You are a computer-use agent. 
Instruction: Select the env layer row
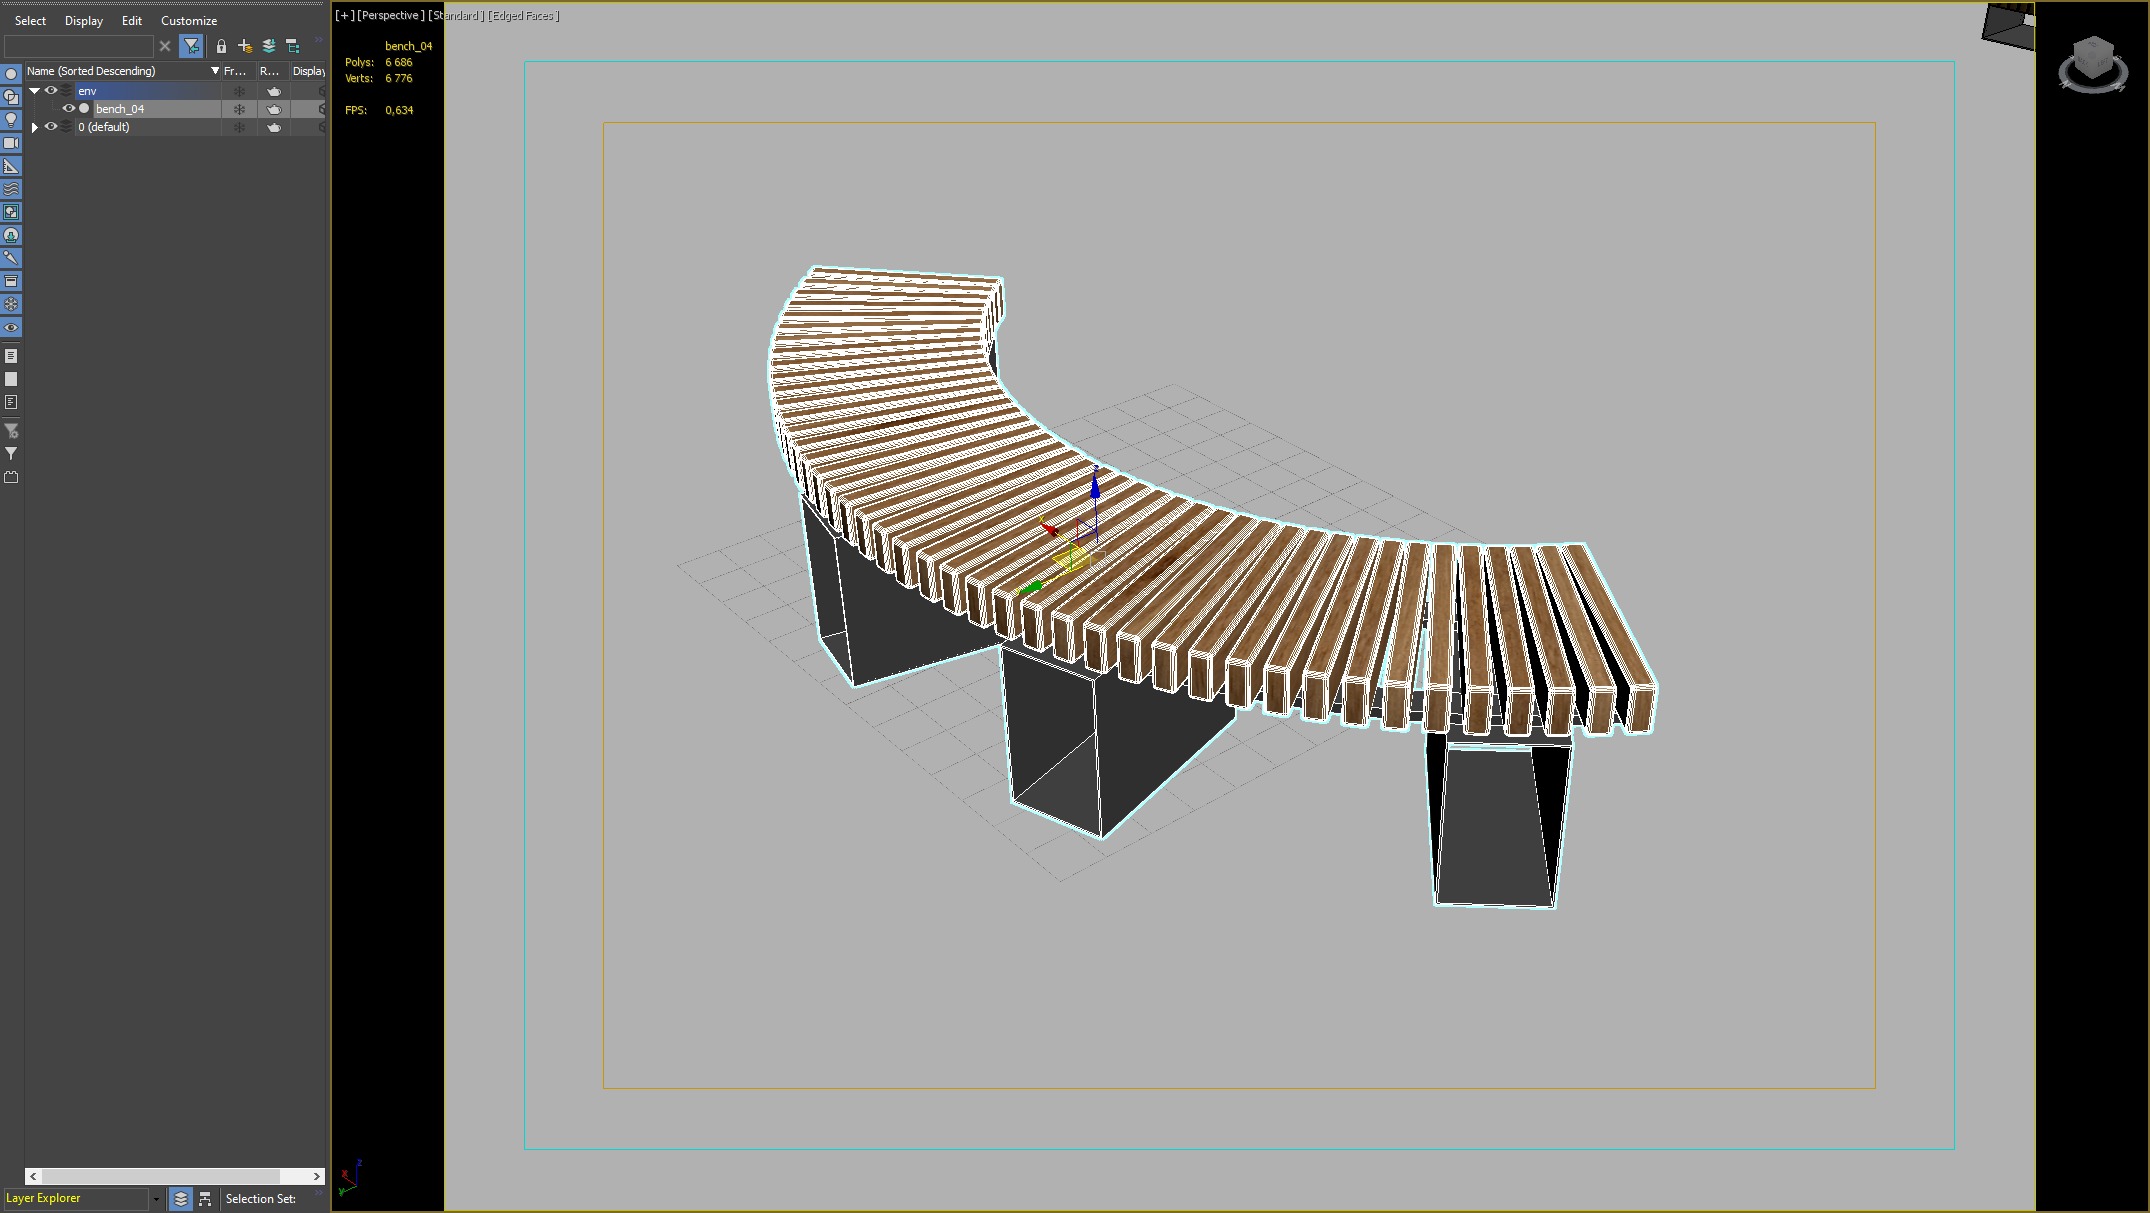coord(148,91)
